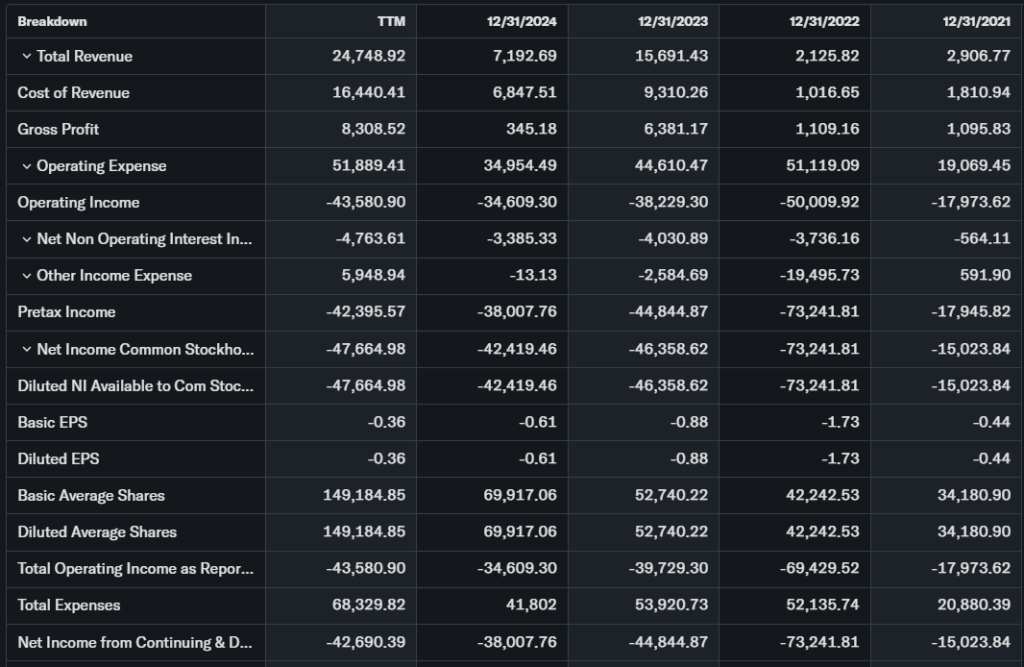Click the Basic Average Shares label
Image resolution: width=1024 pixels, height=667 pixels.
coord(91,496)
